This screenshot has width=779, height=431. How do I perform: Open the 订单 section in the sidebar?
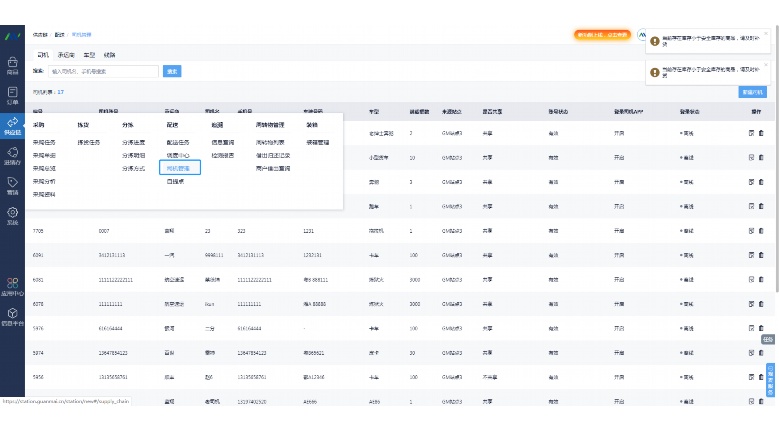(12, 95)
